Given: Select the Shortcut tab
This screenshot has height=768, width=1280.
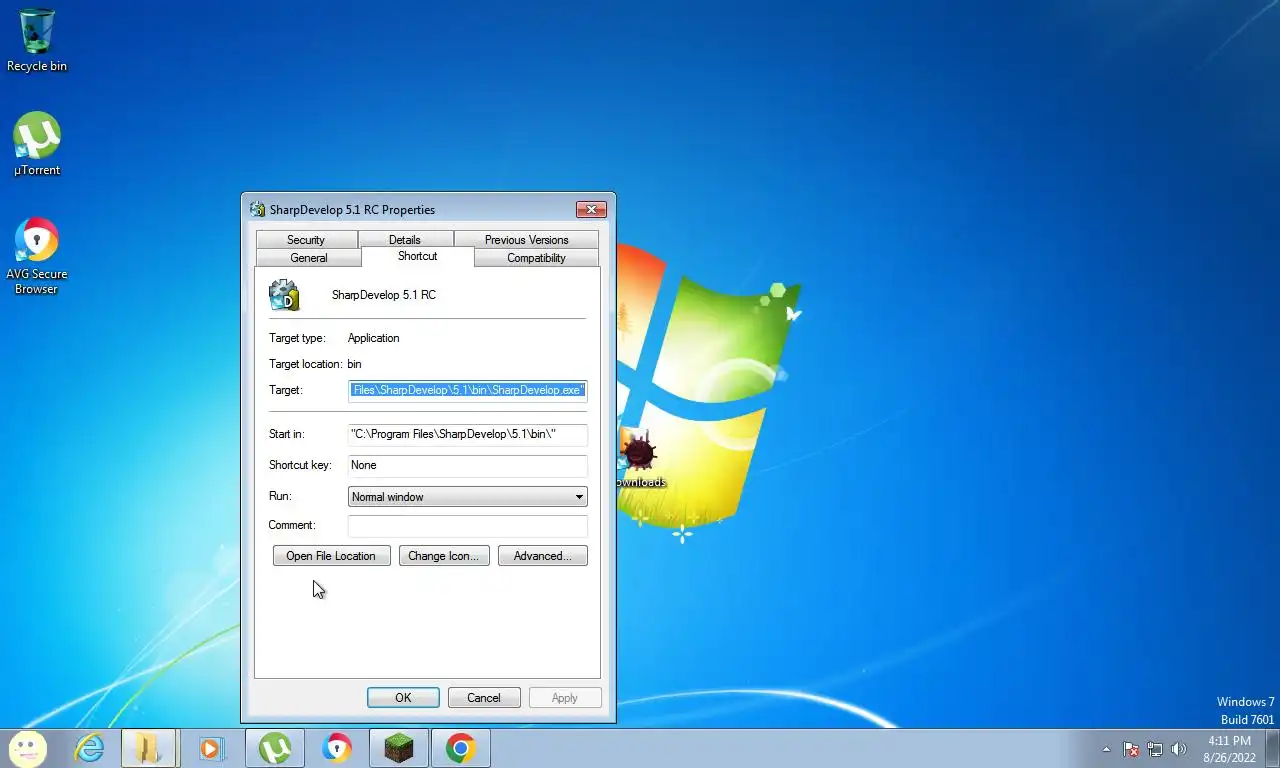Looking at the screenshot, I should 417,256.
